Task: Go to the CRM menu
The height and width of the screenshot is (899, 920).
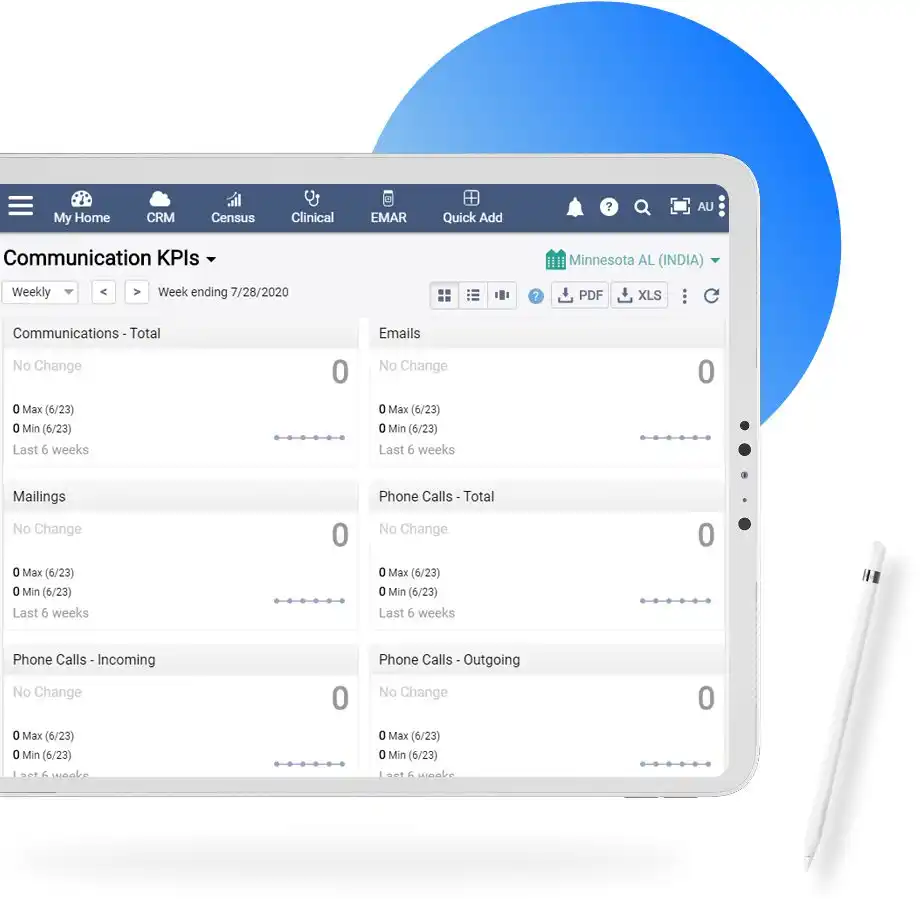Action: click(160, 207)
